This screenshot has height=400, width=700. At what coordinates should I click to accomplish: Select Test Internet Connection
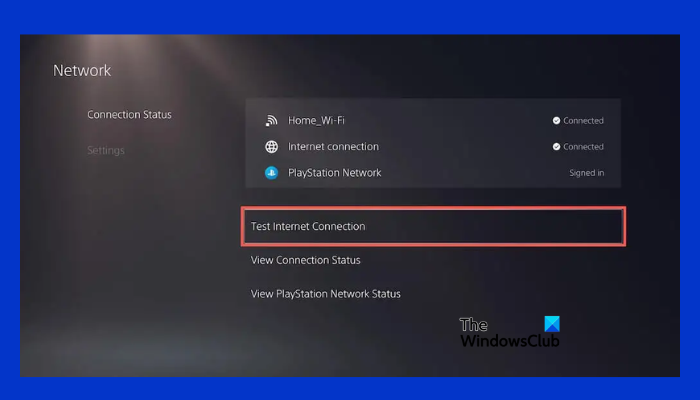(x=433, y=226)
